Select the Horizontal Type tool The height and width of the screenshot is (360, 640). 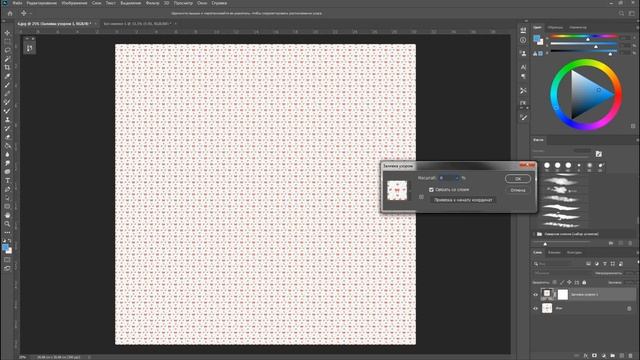(x=7, y=180)
